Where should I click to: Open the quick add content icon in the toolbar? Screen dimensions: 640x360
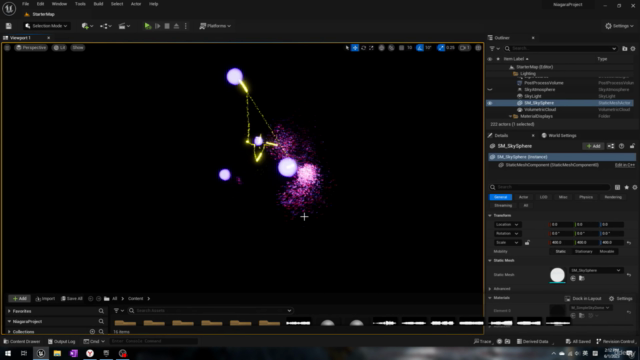(87, 26)
